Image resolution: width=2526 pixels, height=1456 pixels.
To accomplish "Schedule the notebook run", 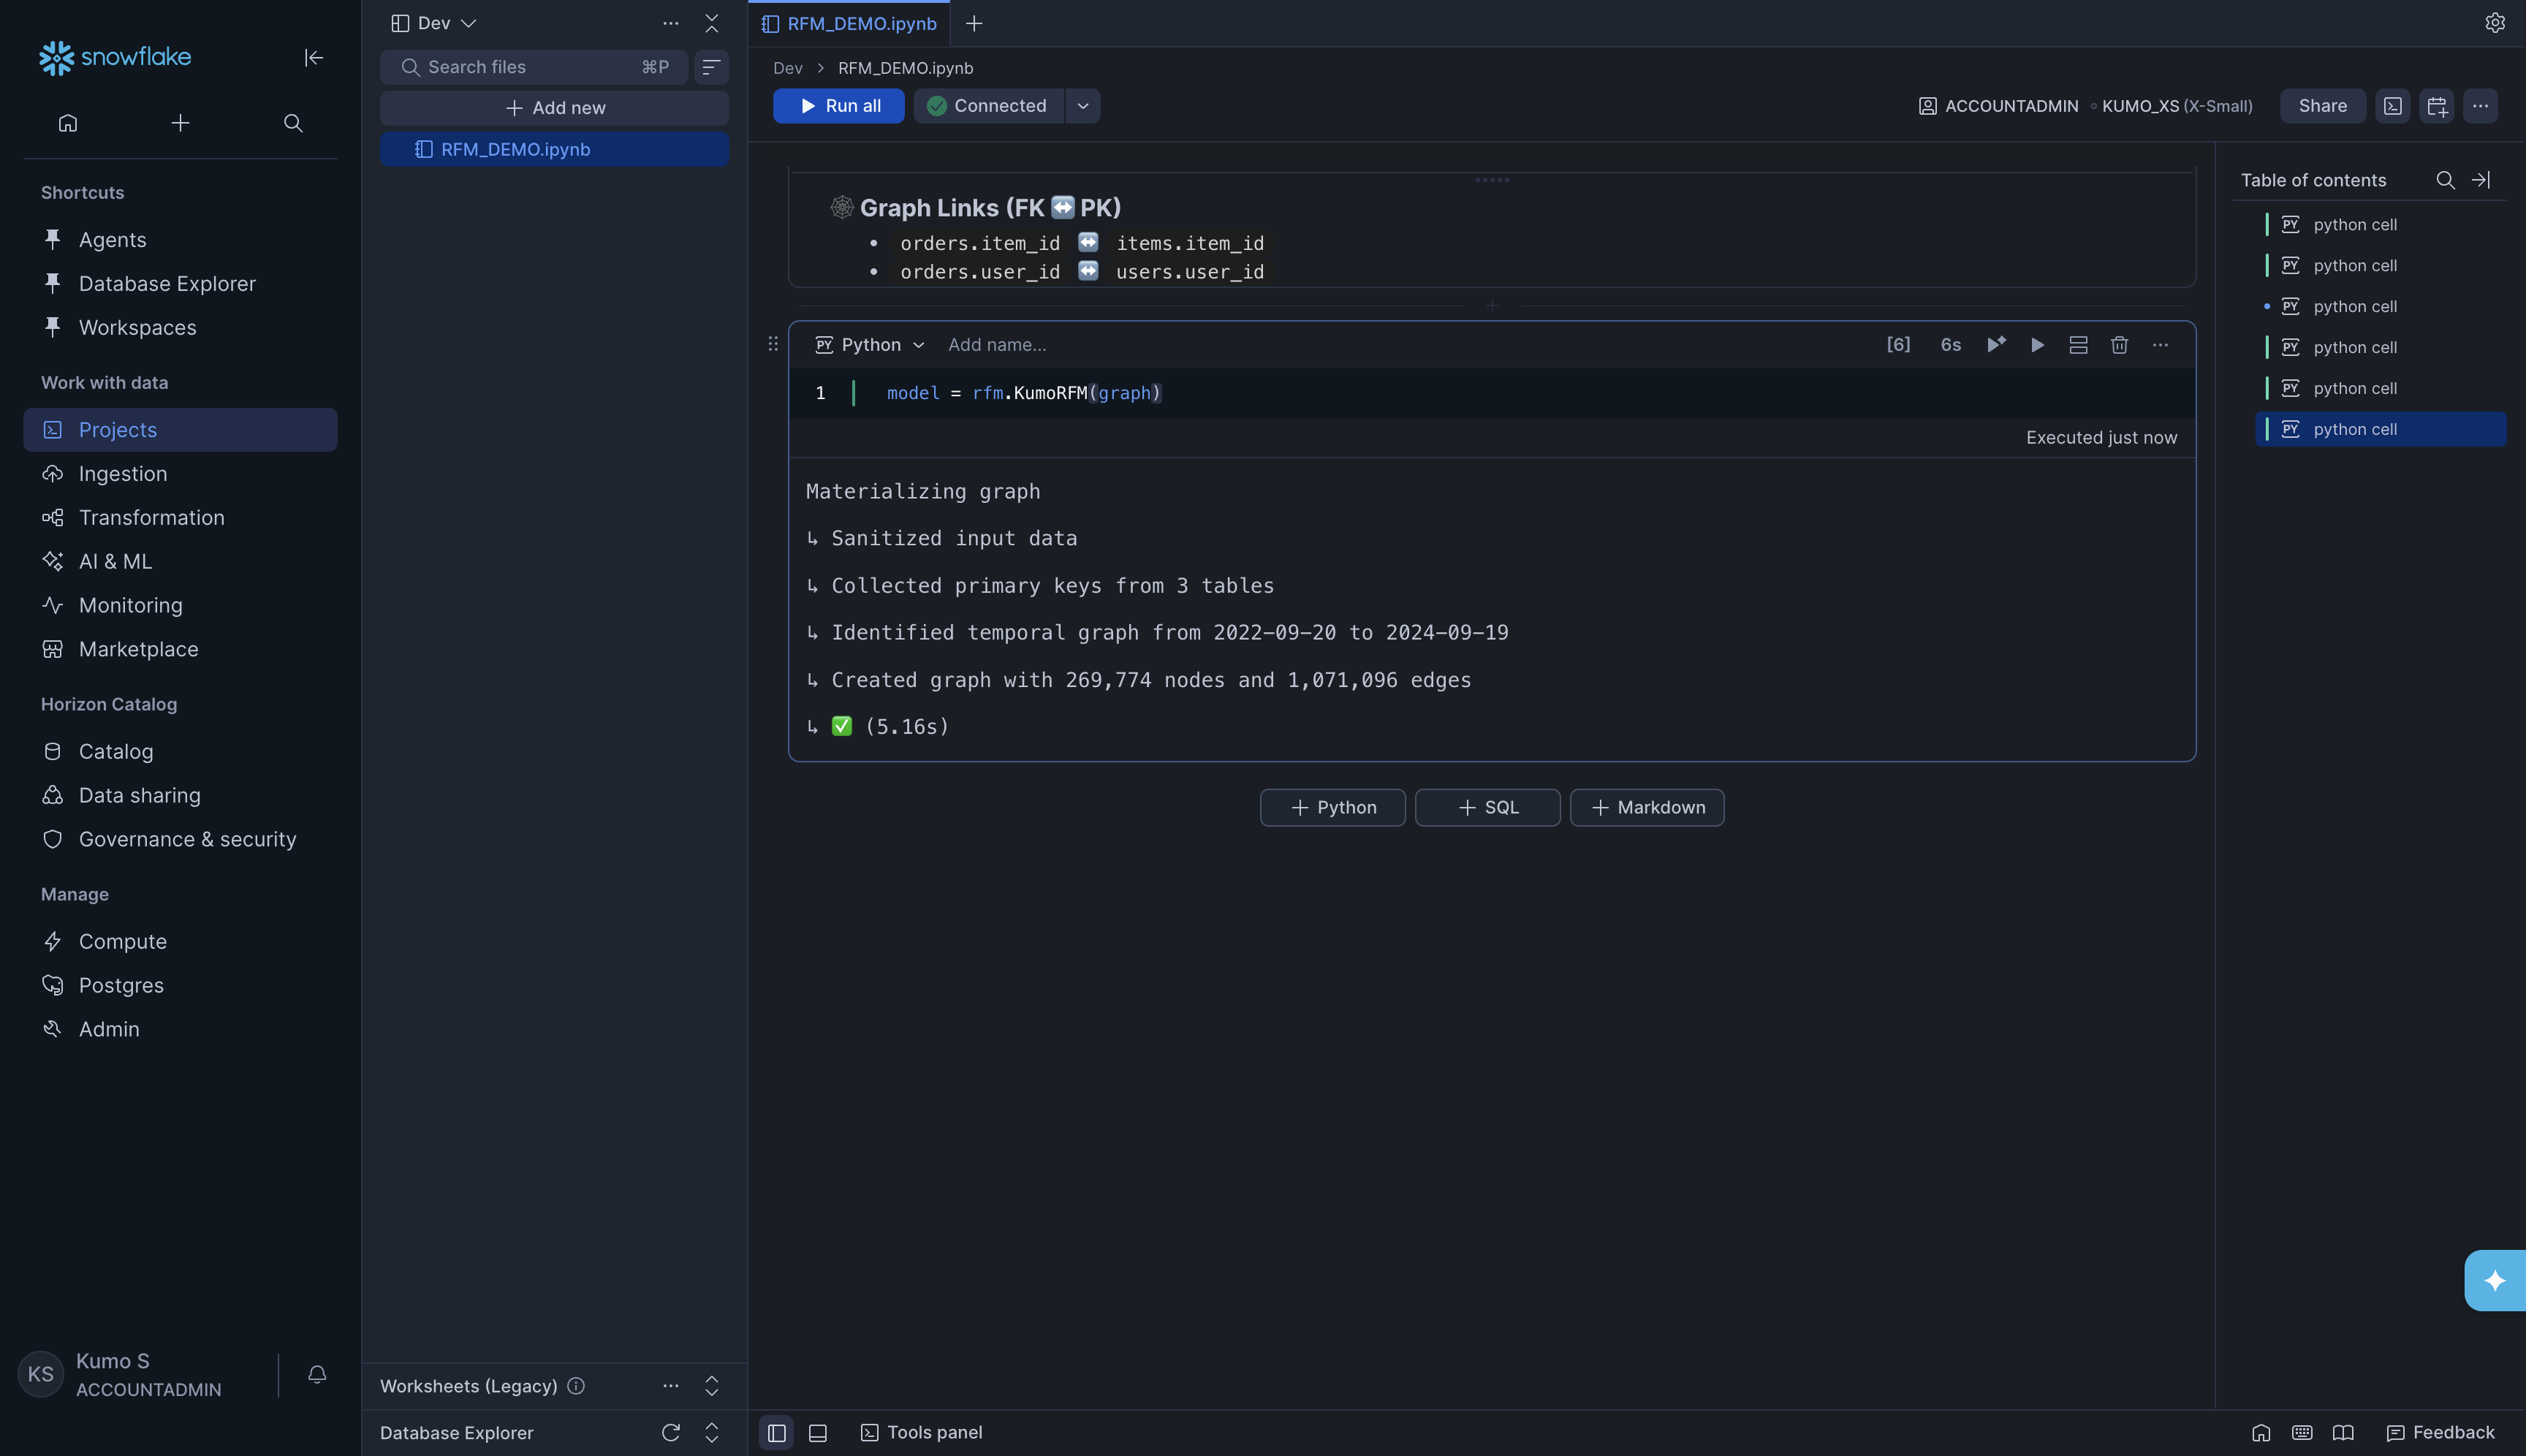I will [2437, 105].
